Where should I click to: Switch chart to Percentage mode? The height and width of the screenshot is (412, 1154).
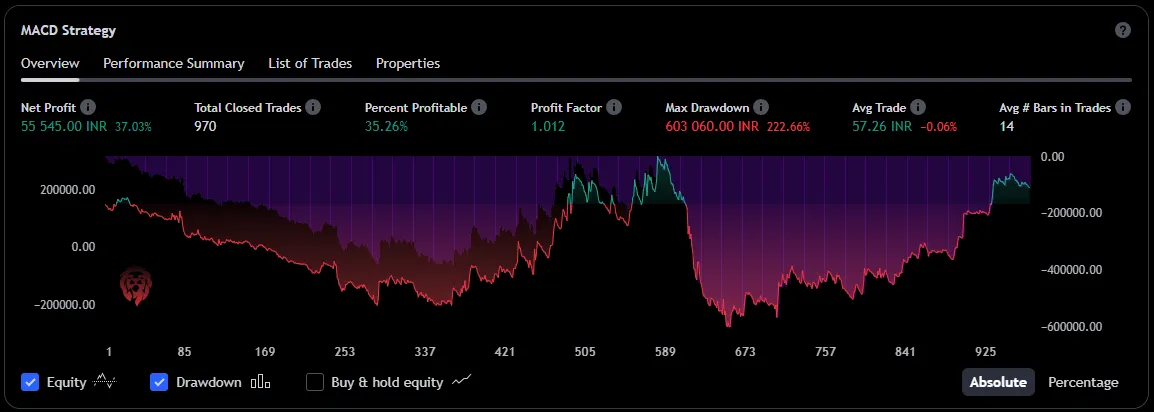coord(1083,382)
